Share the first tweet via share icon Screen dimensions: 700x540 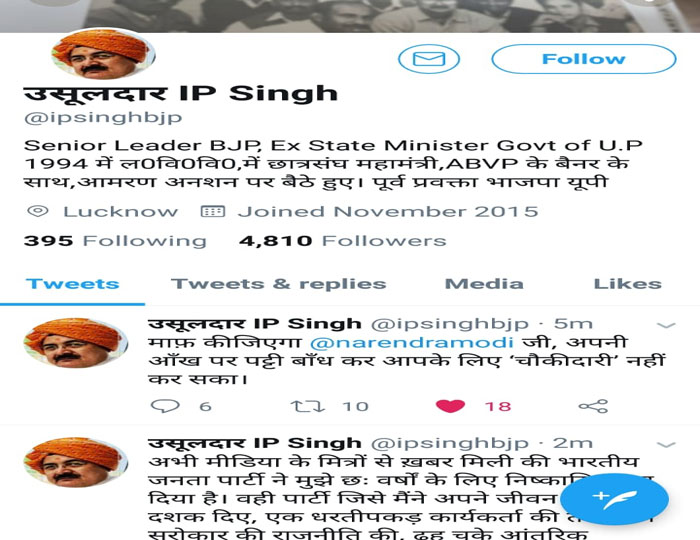tap(593, 406)
